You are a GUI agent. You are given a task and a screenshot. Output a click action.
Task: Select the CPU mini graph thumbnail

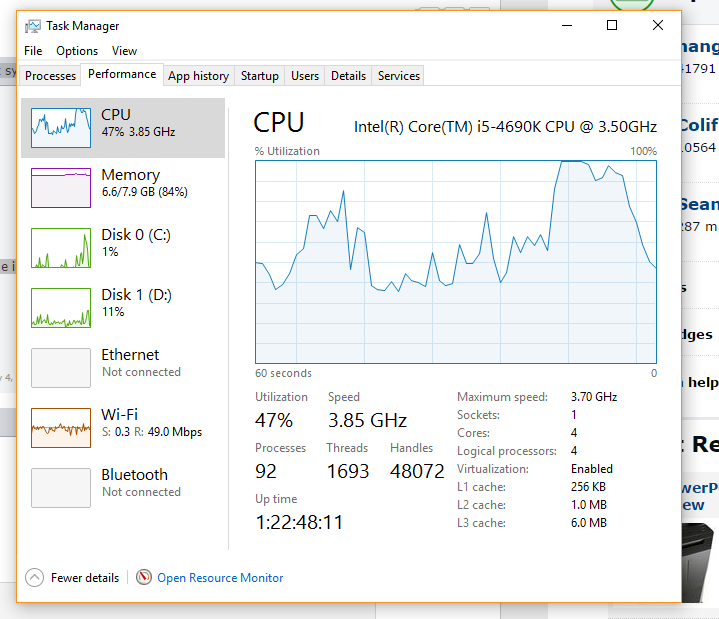click(61, 128)
